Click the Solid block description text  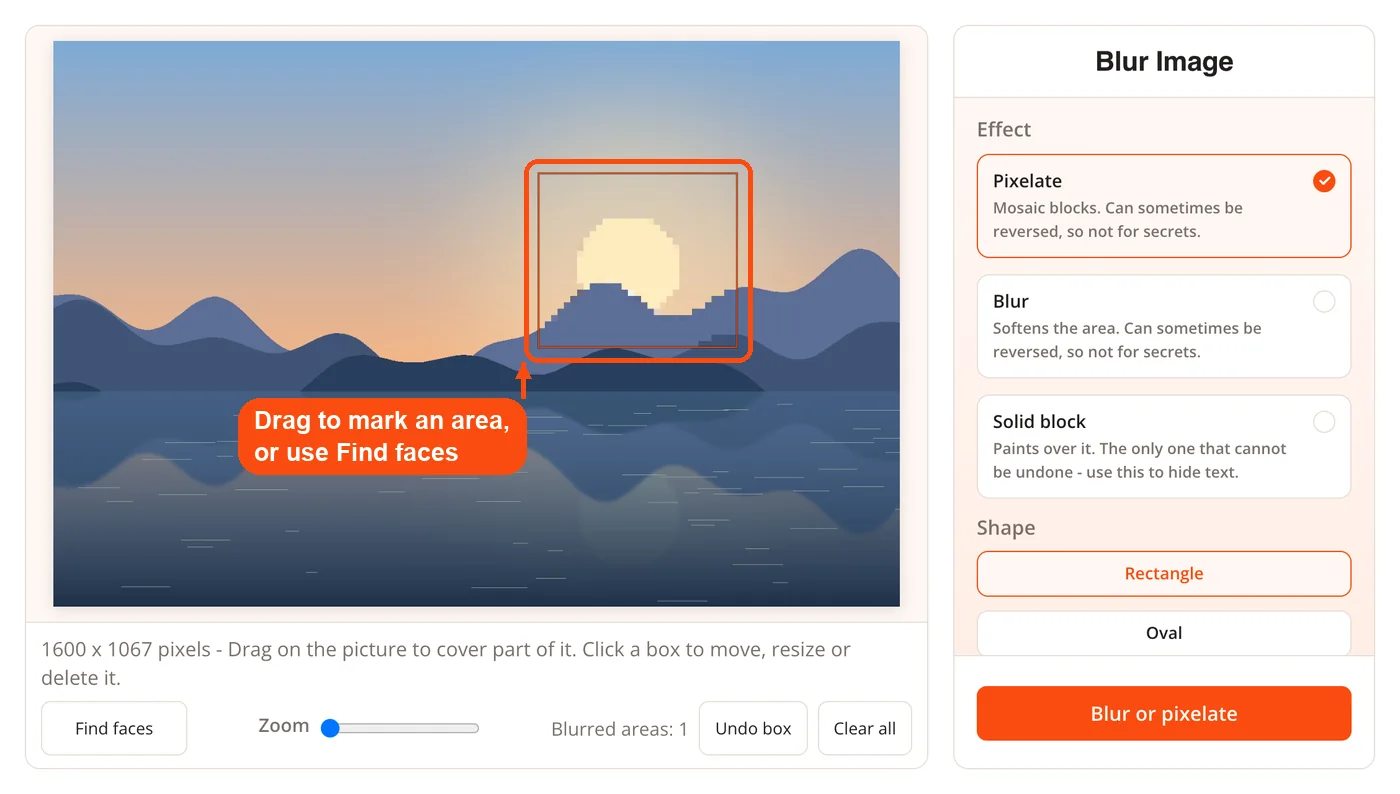[x=1140, y=460]
